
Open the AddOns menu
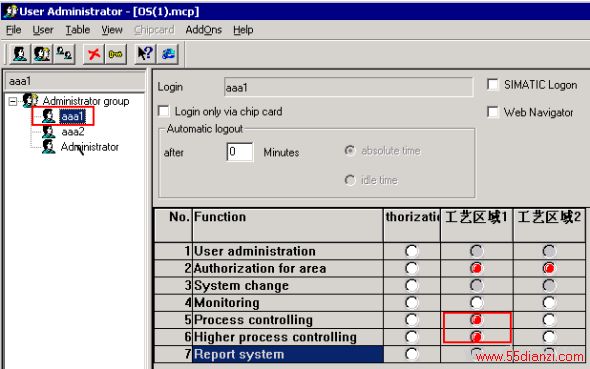204,30
